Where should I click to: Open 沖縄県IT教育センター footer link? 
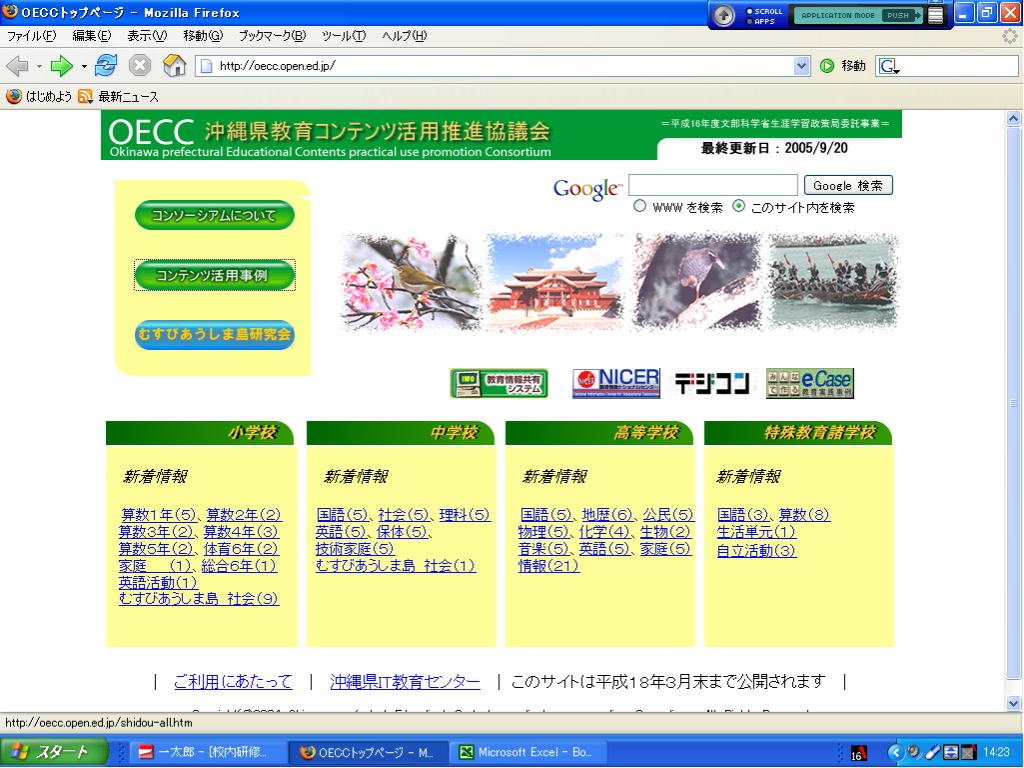pos(405,682)
